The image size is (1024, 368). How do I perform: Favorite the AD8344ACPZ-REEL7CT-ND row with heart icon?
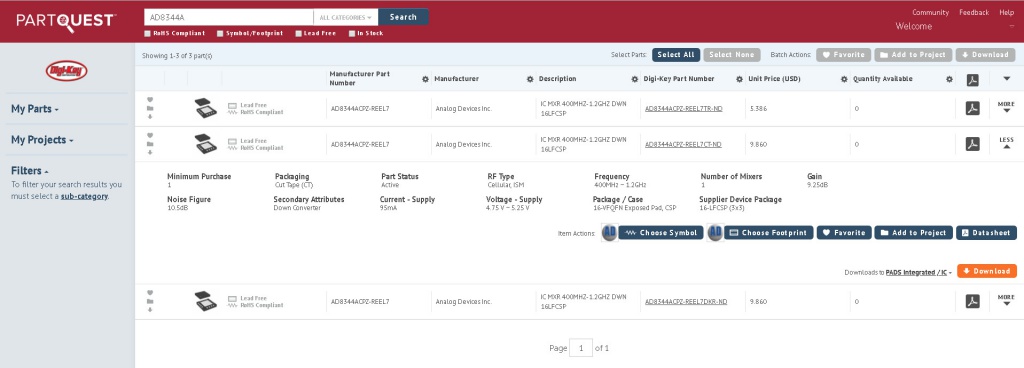click(x=150, y=136)
